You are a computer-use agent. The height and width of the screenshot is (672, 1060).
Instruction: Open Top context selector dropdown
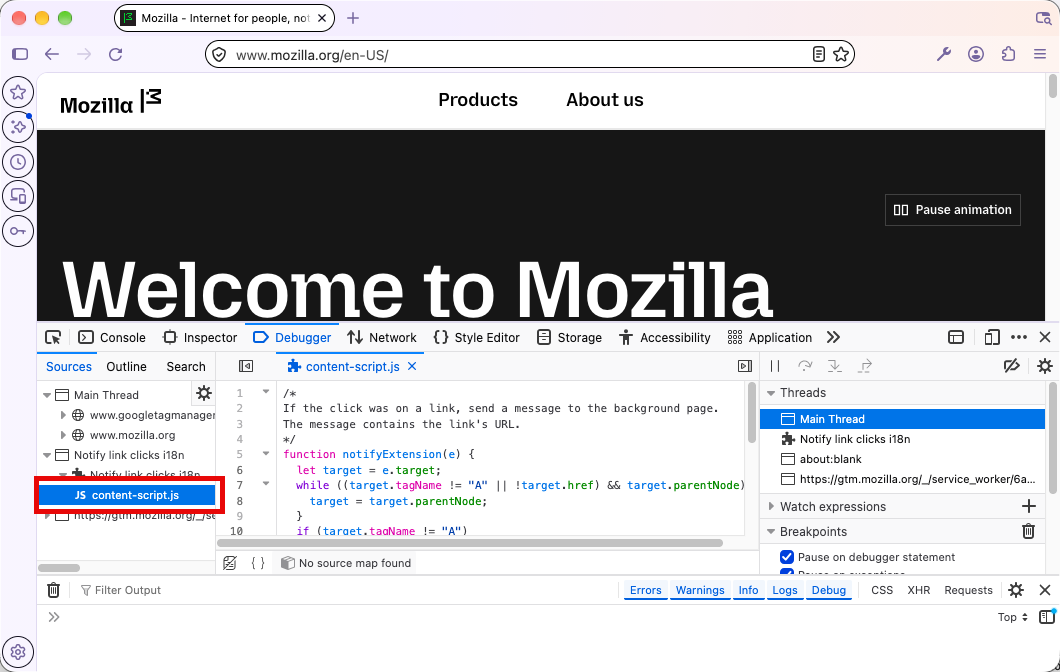click(1012, 617)
